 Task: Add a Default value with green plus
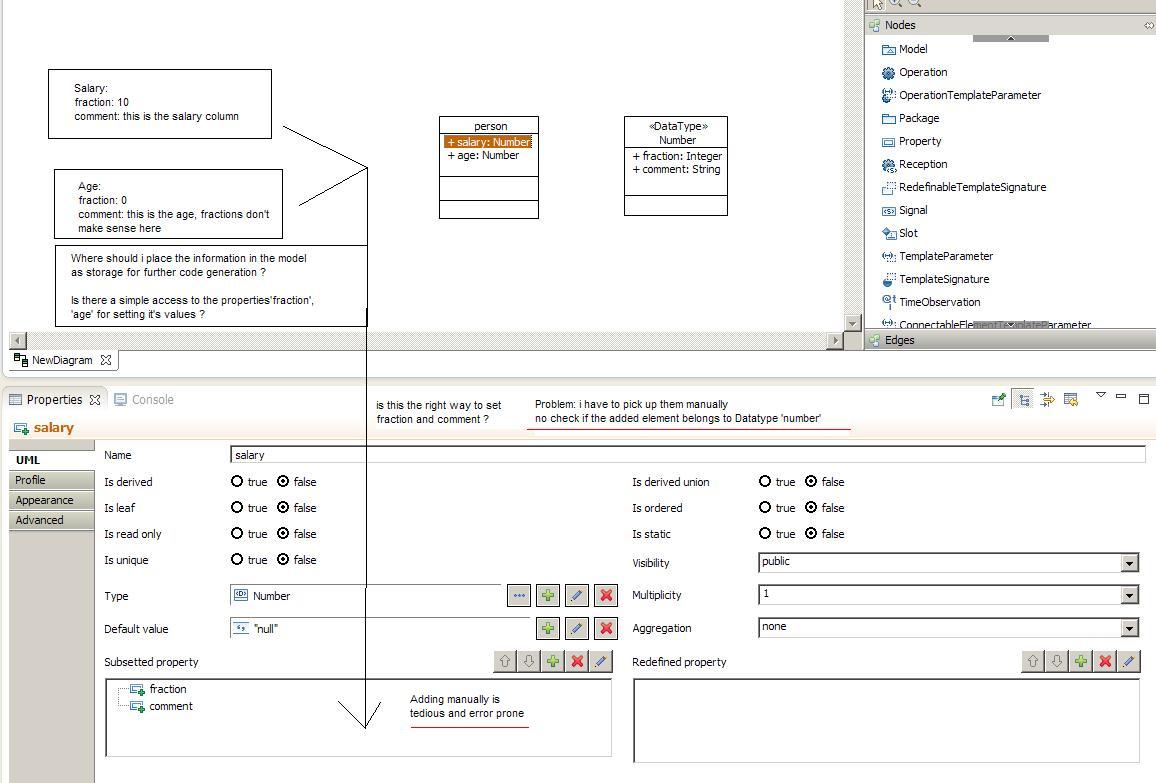point(548,628)
